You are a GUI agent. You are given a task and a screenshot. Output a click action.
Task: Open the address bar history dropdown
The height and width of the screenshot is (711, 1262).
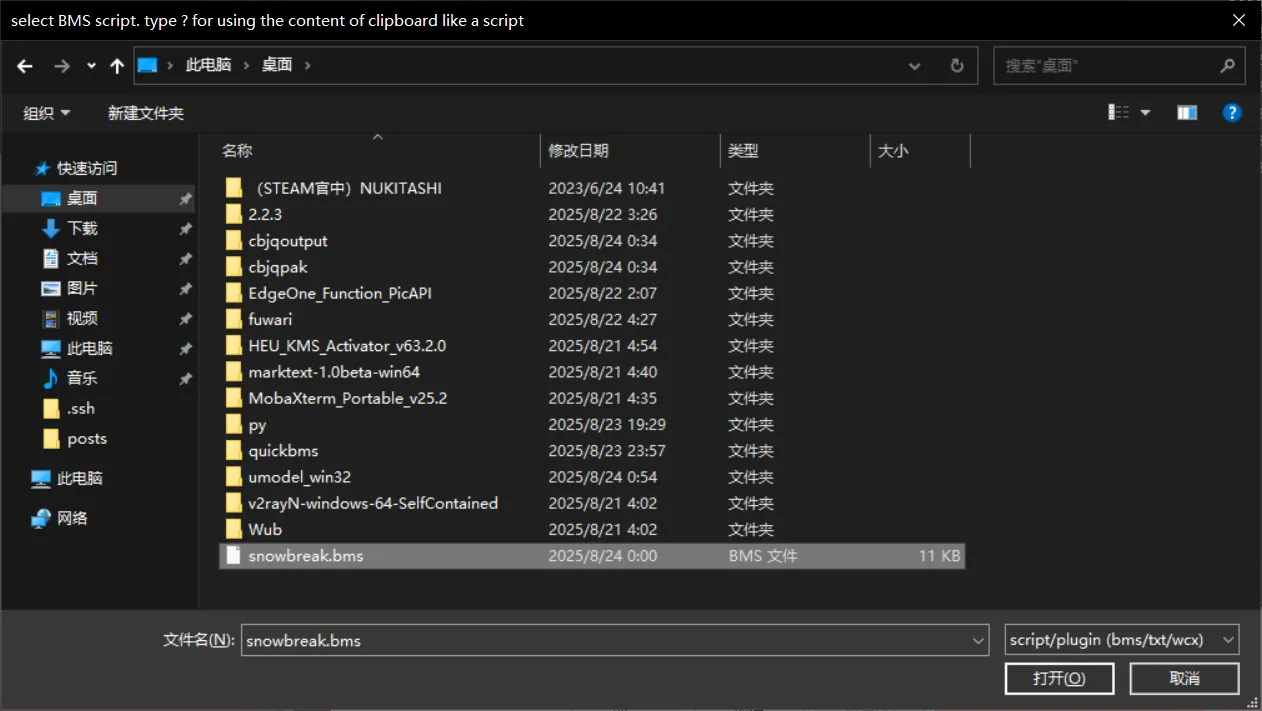click(x=914, y=66)
